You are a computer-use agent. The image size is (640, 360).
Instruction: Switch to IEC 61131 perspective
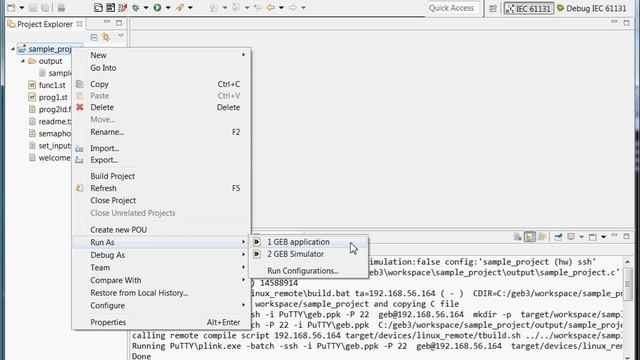point(528,8)
